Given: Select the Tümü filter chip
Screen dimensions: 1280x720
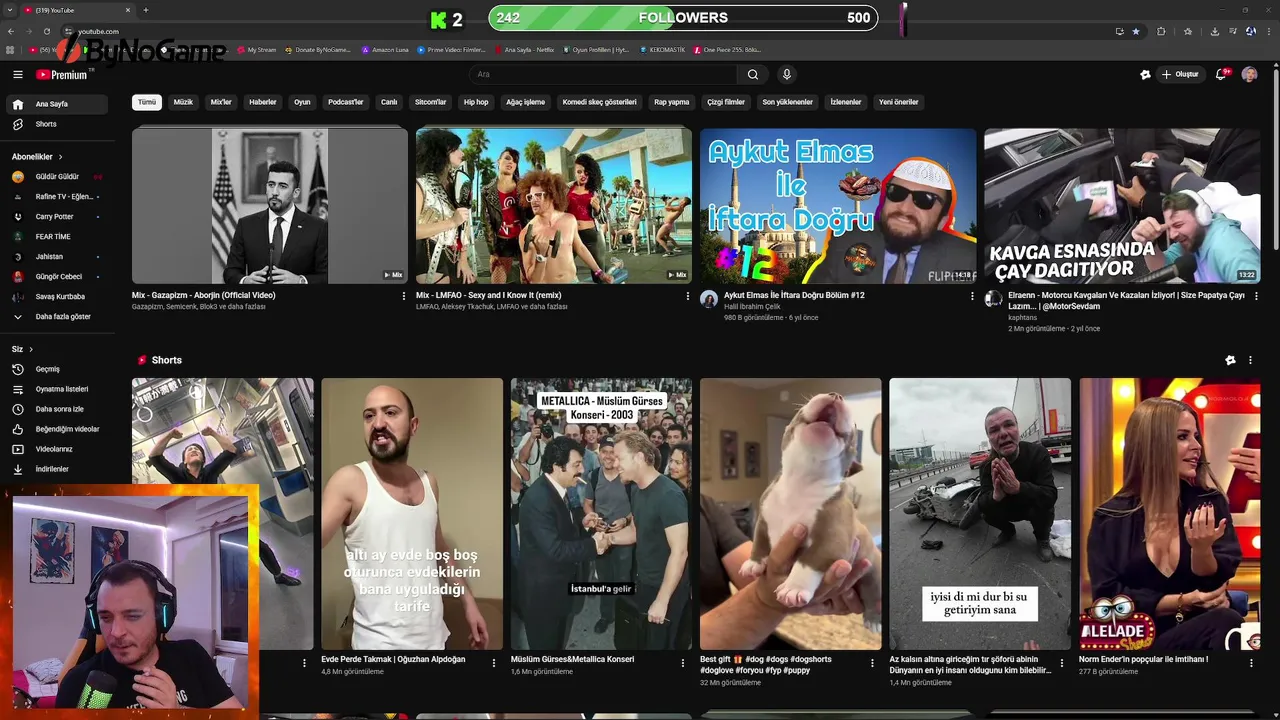Looking at the screenshot, I should click(147, 102).
